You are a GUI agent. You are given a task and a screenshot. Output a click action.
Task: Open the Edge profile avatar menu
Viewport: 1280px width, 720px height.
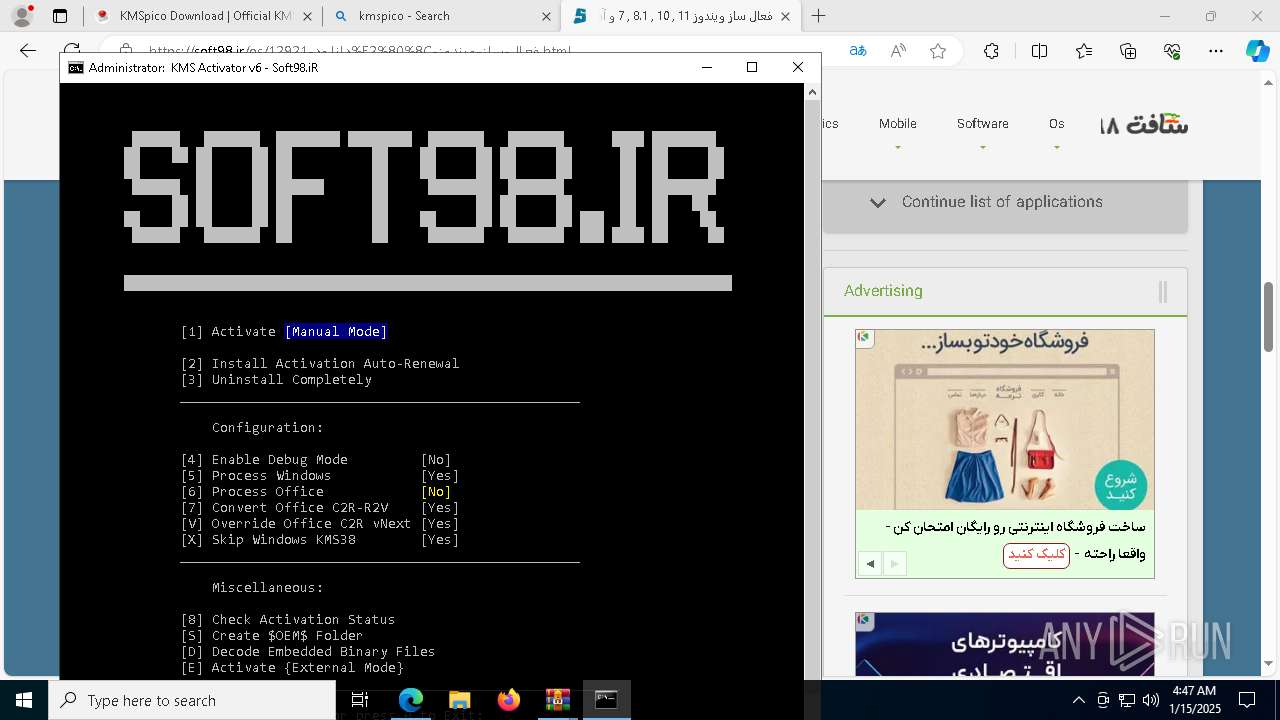point(22,16)
